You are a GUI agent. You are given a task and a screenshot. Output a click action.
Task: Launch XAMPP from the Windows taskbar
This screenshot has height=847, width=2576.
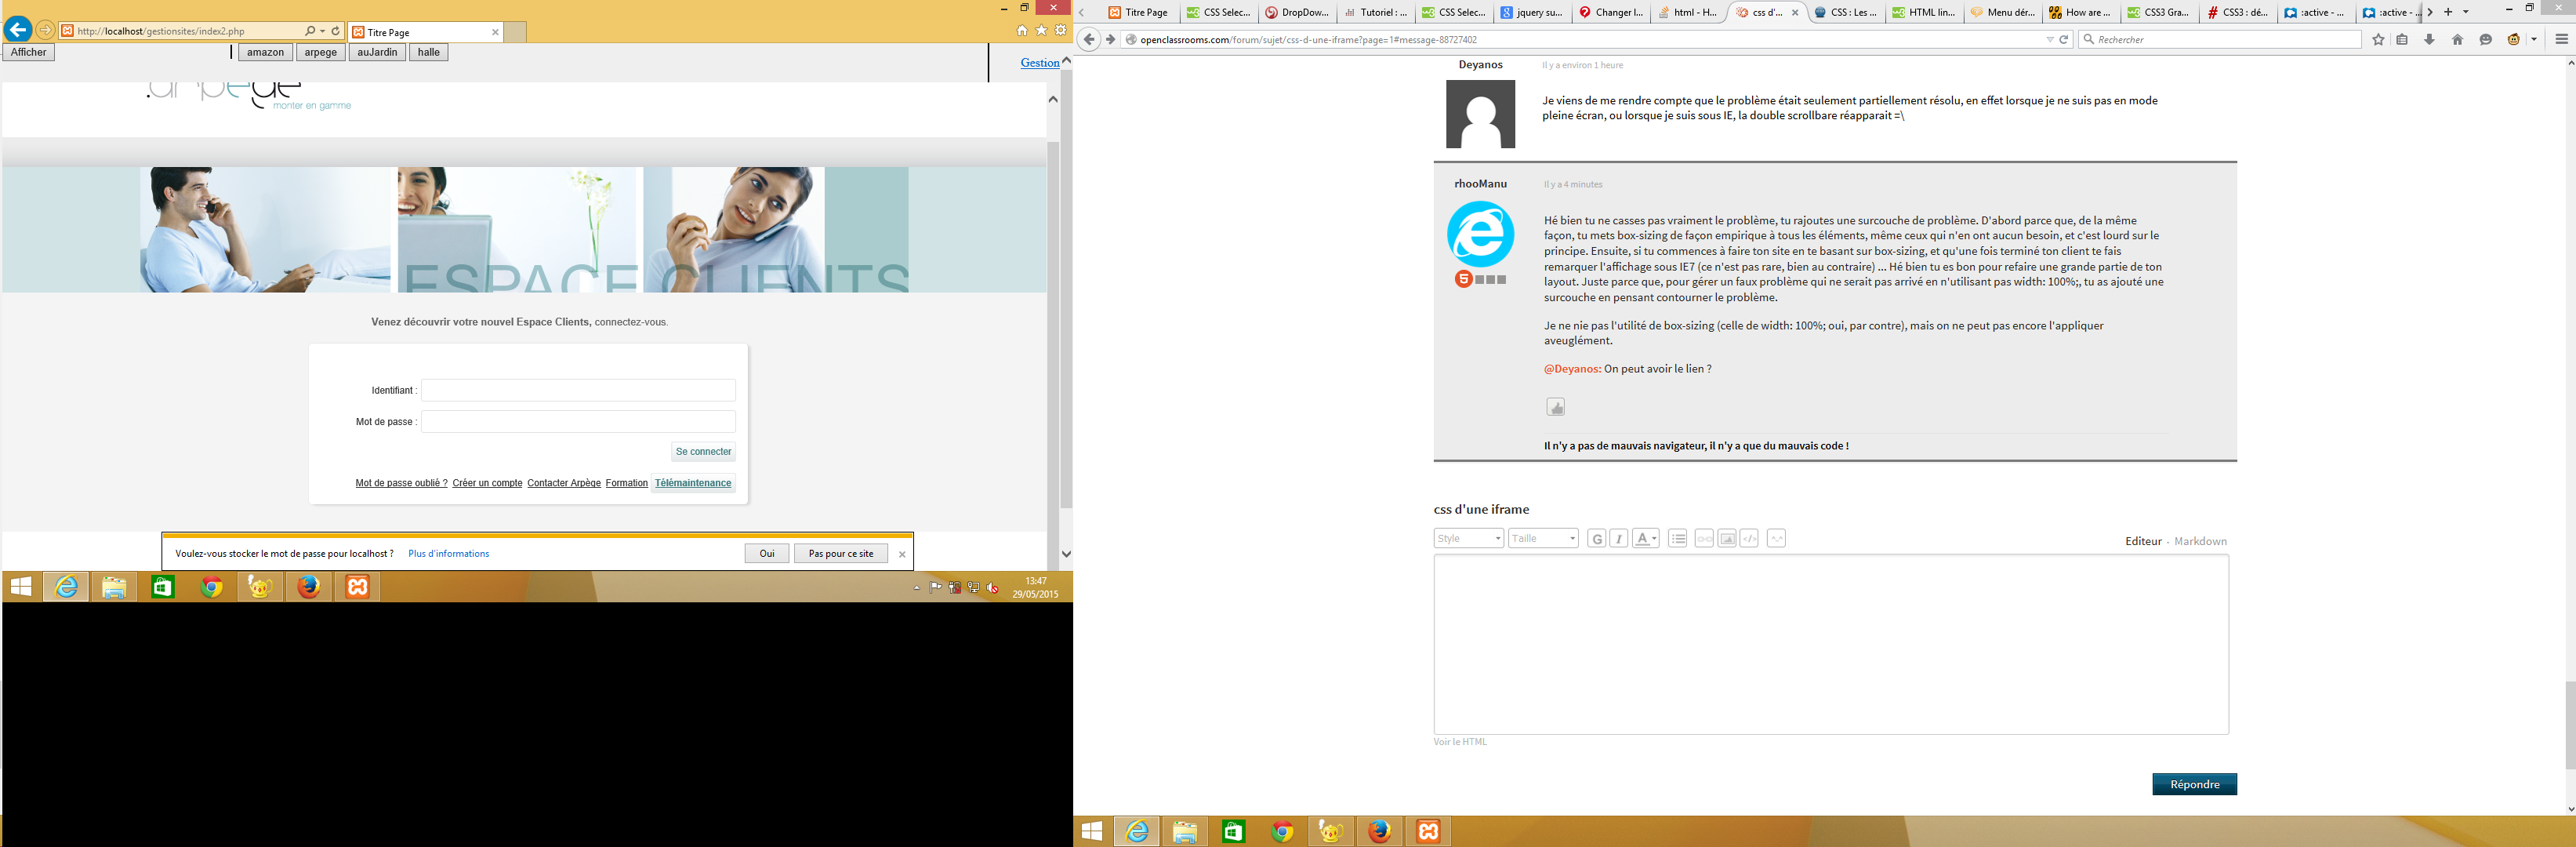[1429, 831]
